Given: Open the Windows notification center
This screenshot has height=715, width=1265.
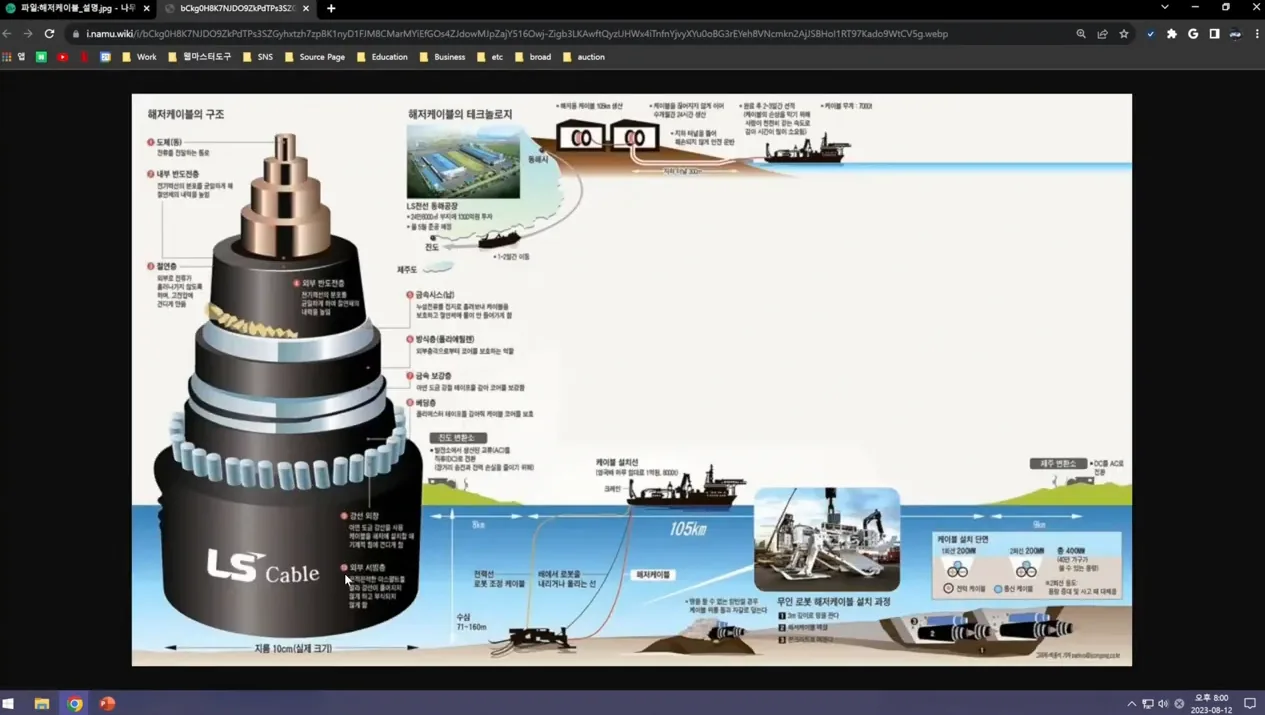Looking at the screenshot, I should pos(1250,703).
